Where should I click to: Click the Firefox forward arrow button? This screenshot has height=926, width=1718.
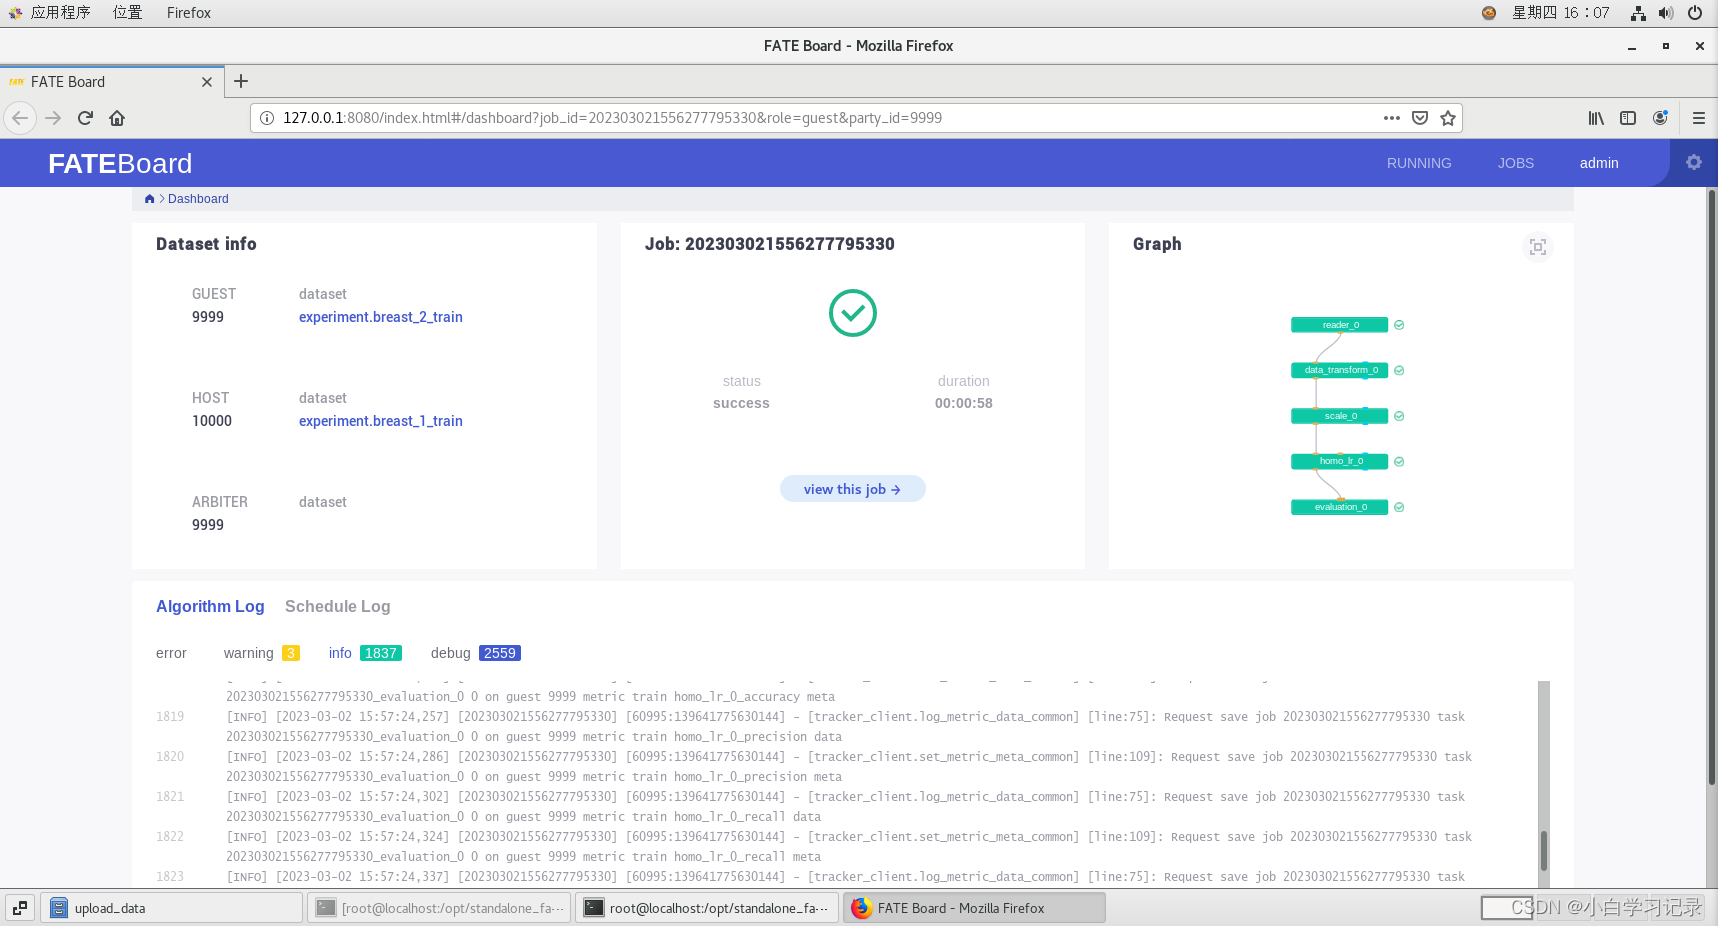pos(53,118)
